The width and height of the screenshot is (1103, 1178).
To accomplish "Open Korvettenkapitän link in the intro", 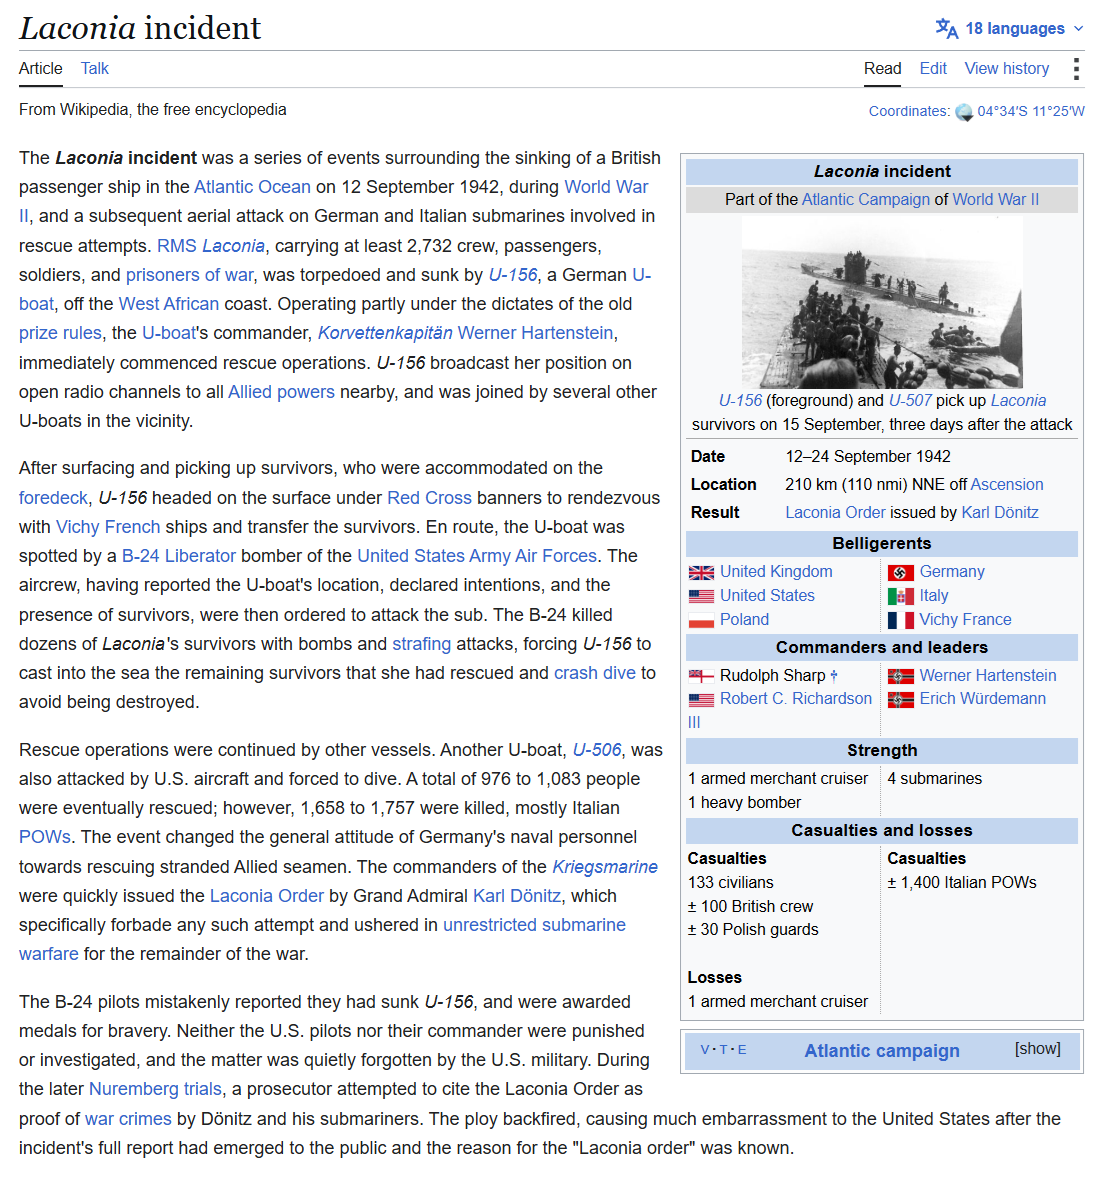I will click(x=385, y=334).
